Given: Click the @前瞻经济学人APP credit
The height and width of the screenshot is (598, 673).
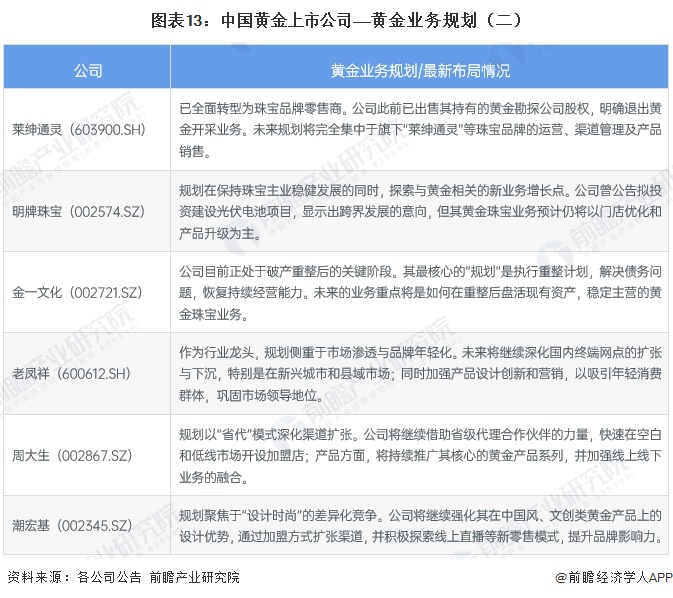Looking at the screenshot, I should 614,577.
